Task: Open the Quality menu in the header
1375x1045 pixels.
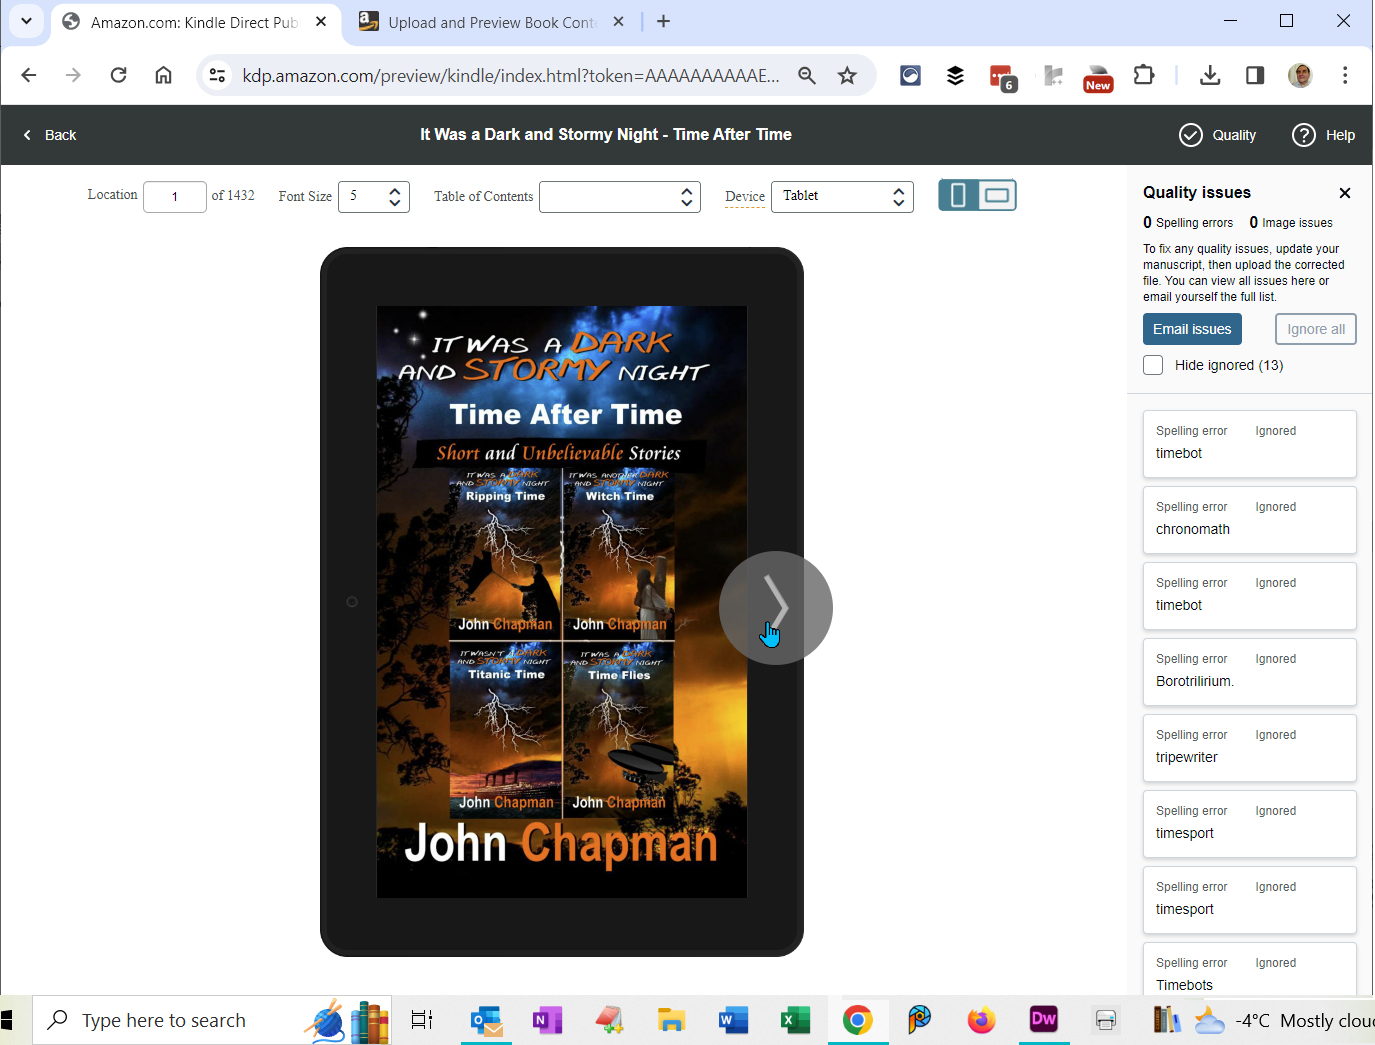Action: (1217, 134)
